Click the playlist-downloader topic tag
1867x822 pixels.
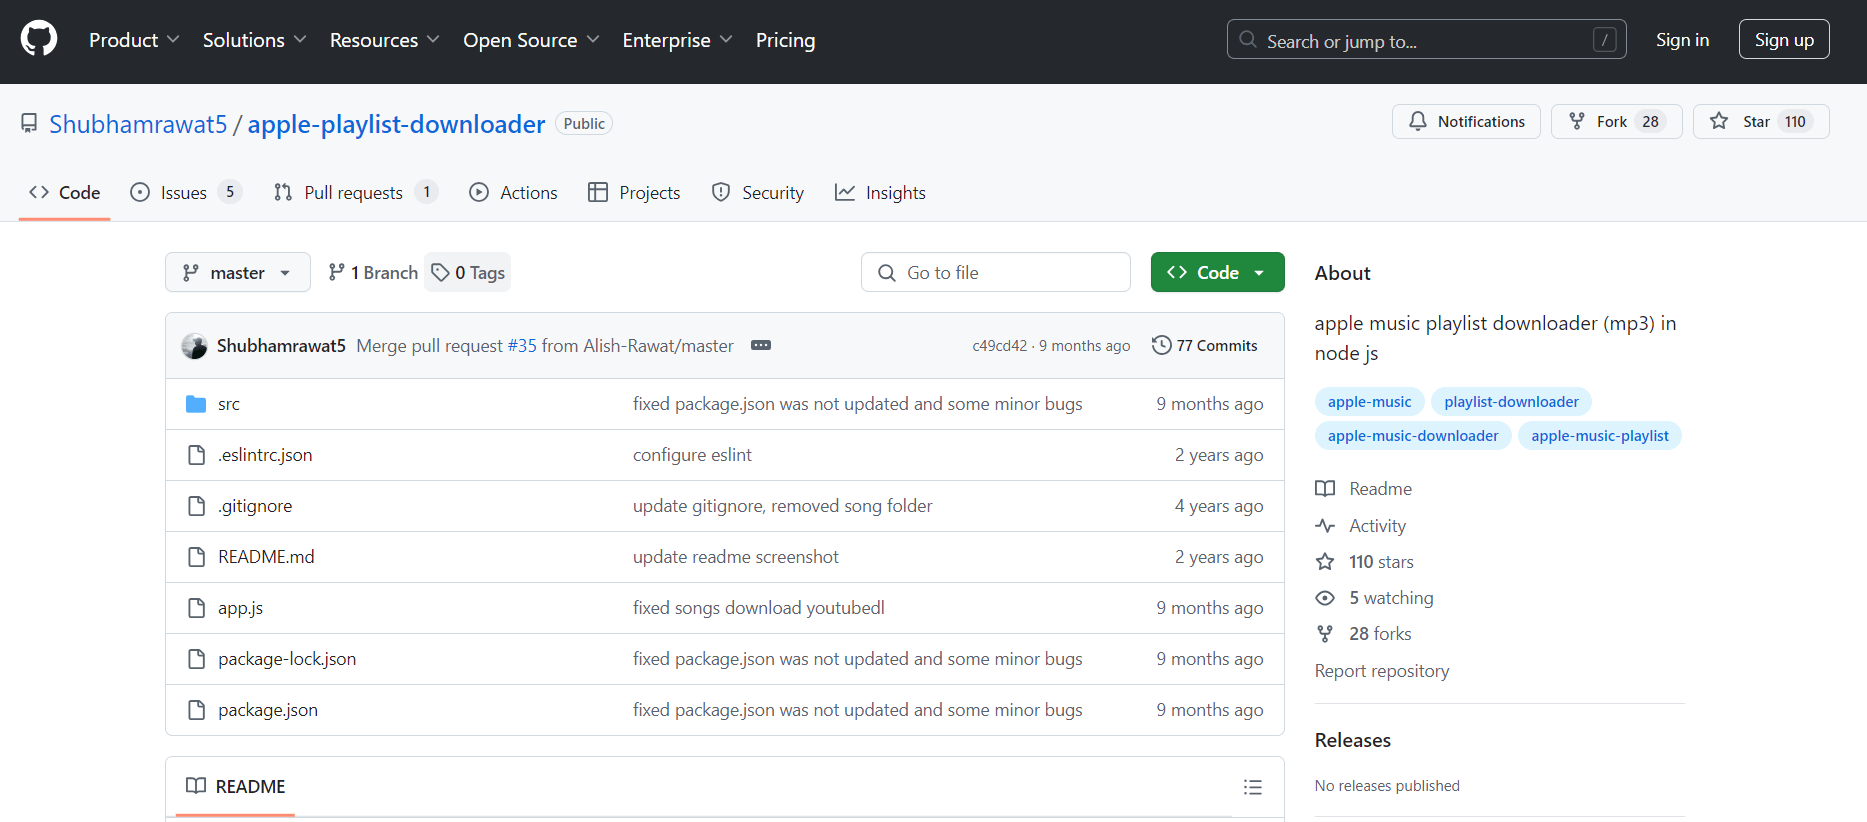coord(1511,402)
